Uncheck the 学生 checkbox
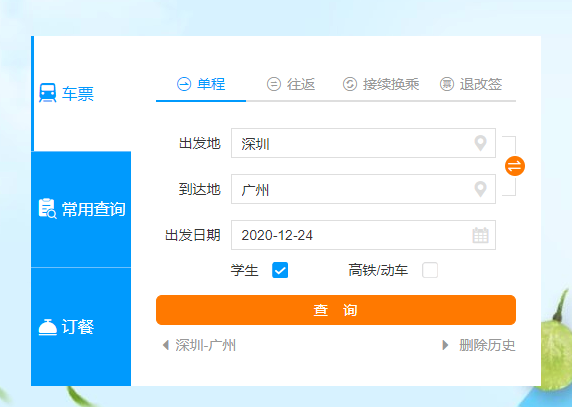572x407 pixels. 280,270
